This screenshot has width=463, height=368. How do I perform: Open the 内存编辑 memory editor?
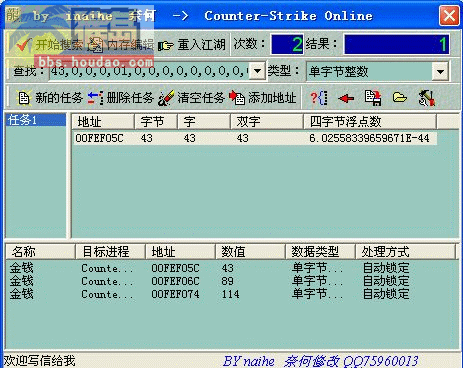[x=122, y=44]
